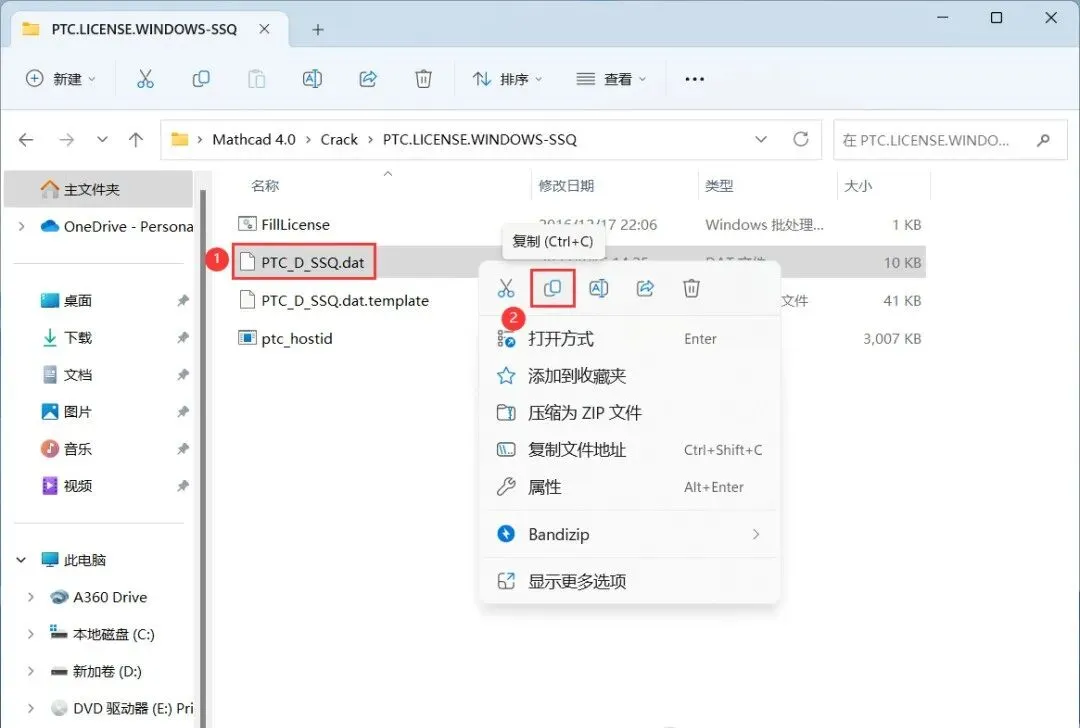Sort by the 名称 column header
1080x728 pixels.
pos(265,186)
